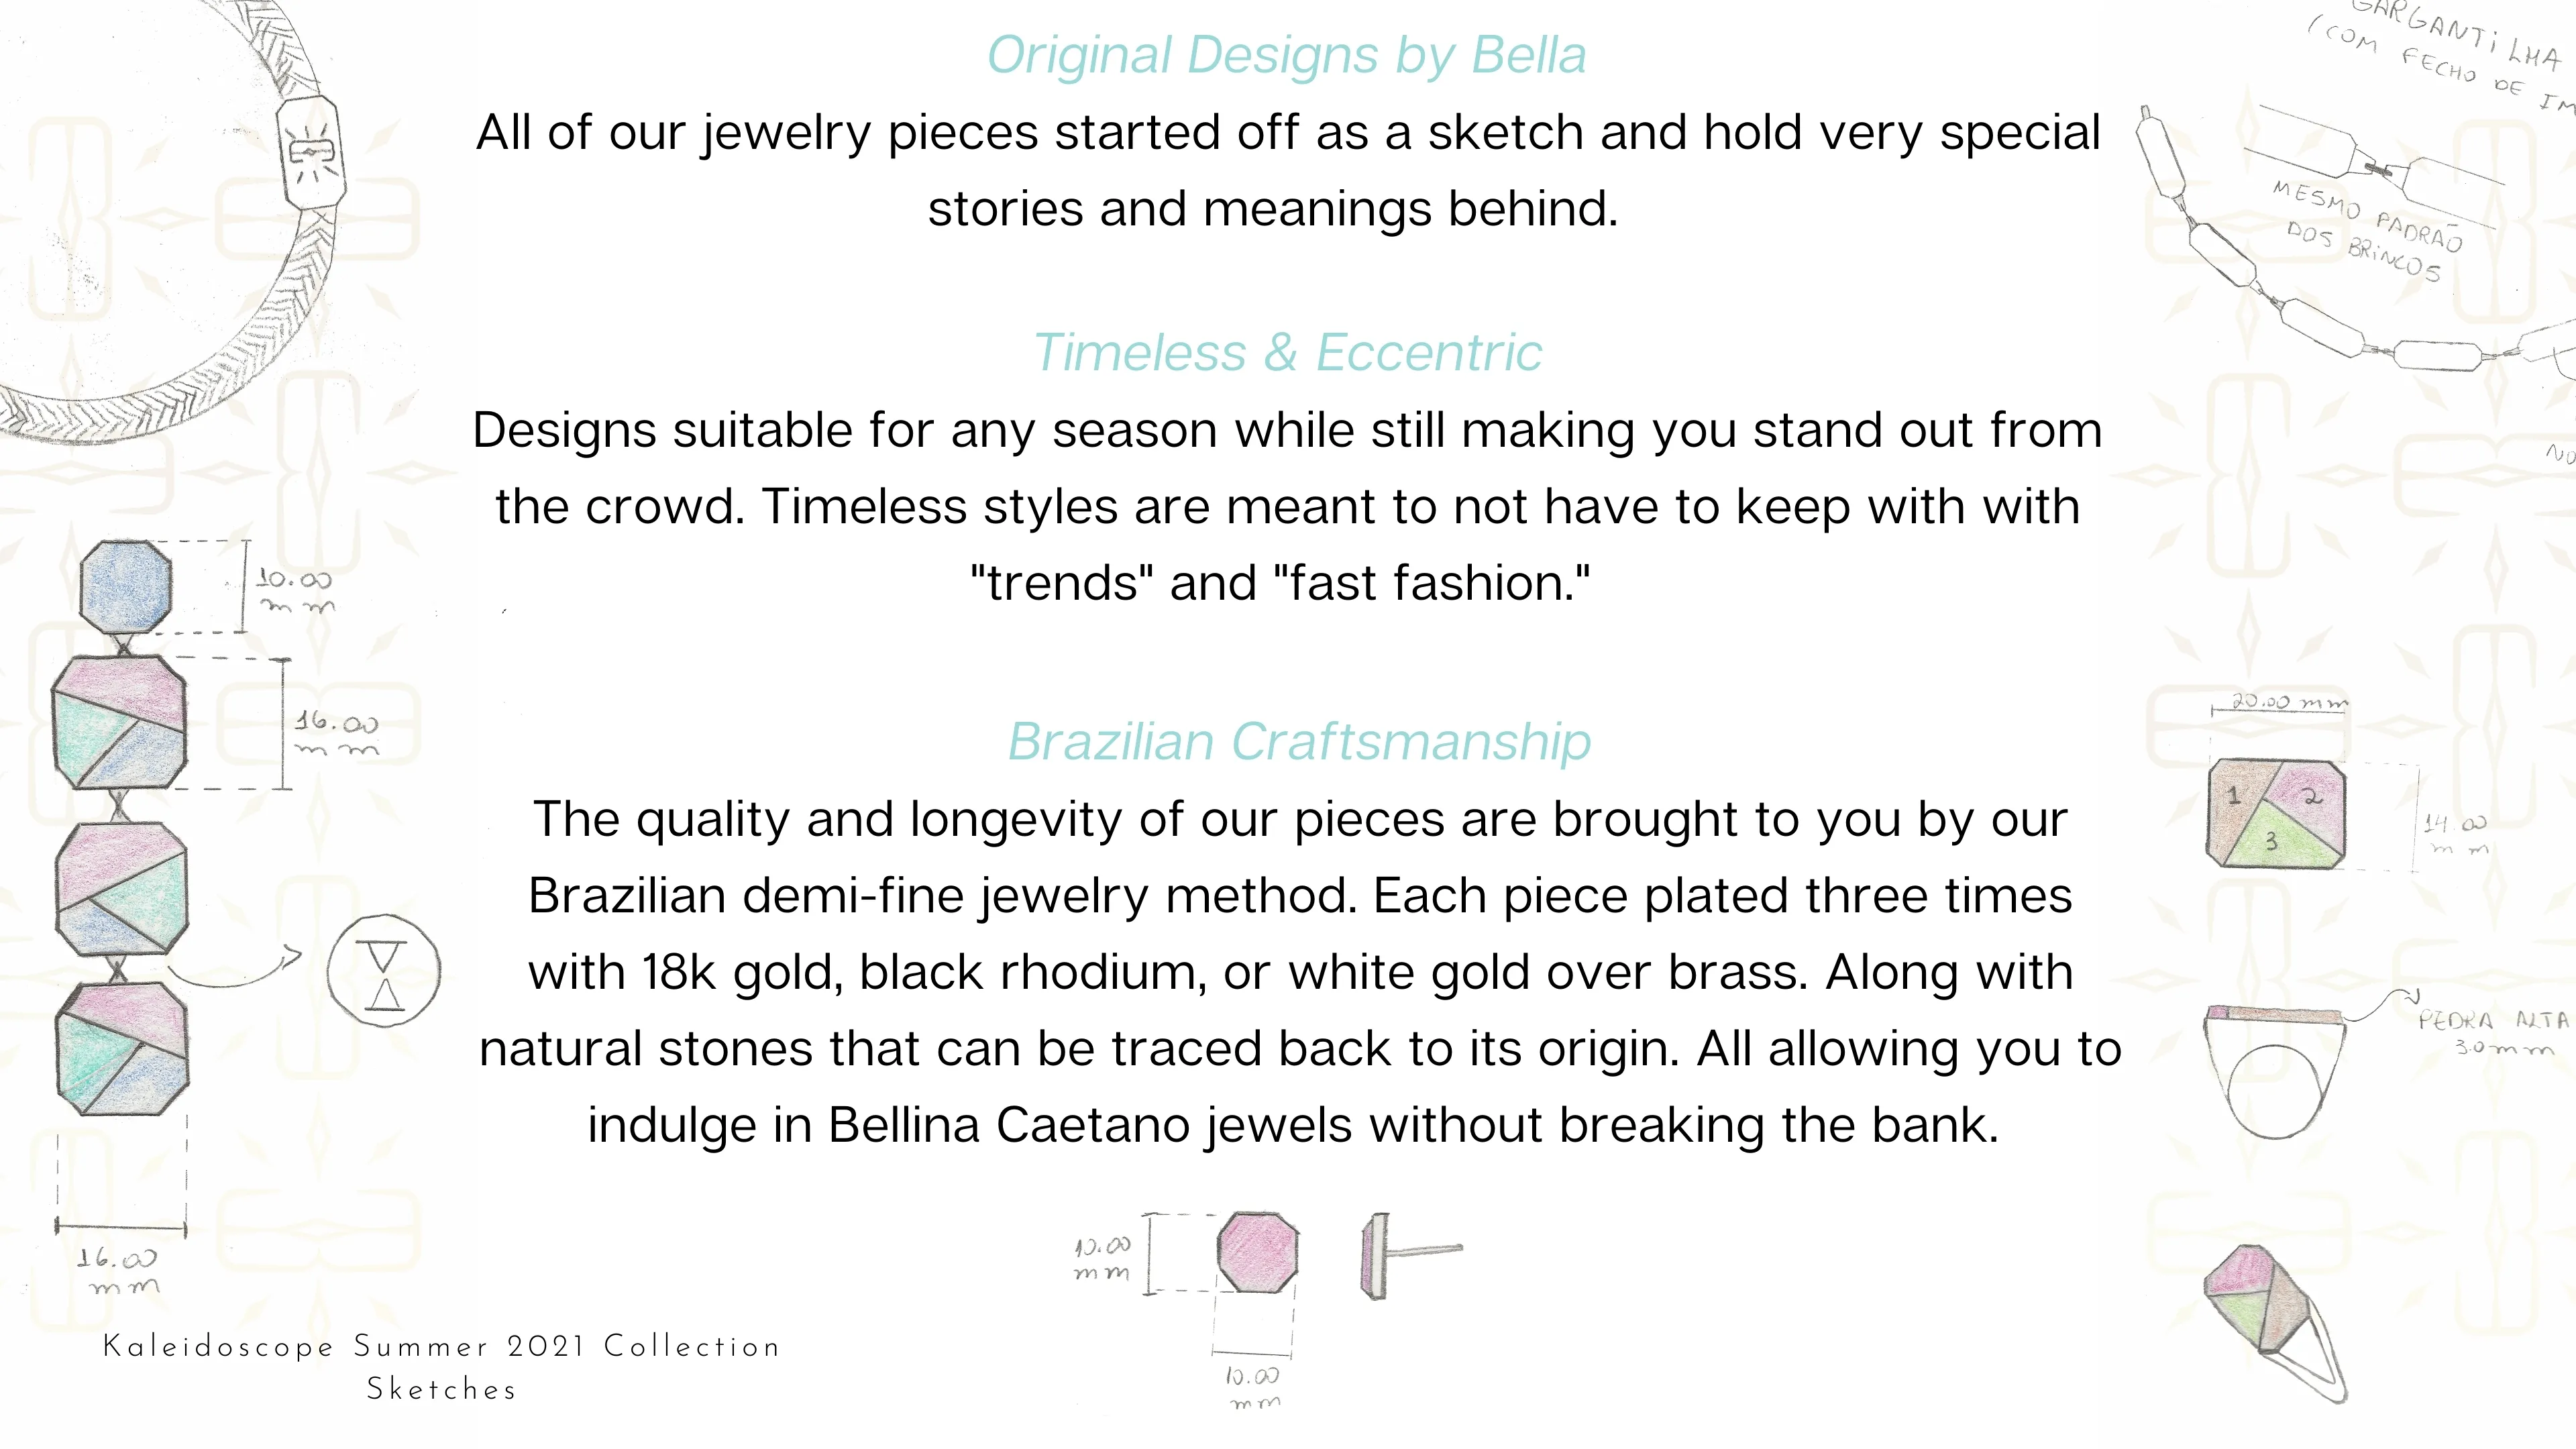Click paragraph about Brazilian demi-fine jewelry method
2576x1449 pixels.
1299,972
